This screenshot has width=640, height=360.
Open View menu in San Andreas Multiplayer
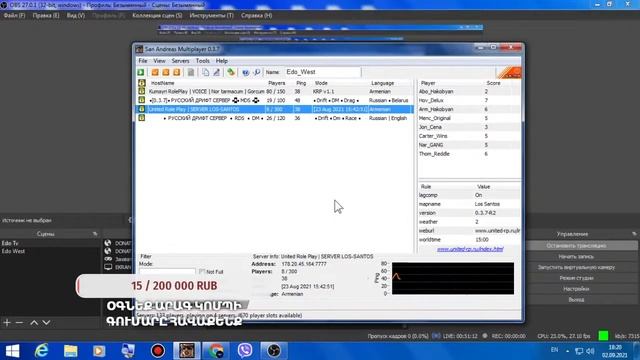click(x=159, y=61)
